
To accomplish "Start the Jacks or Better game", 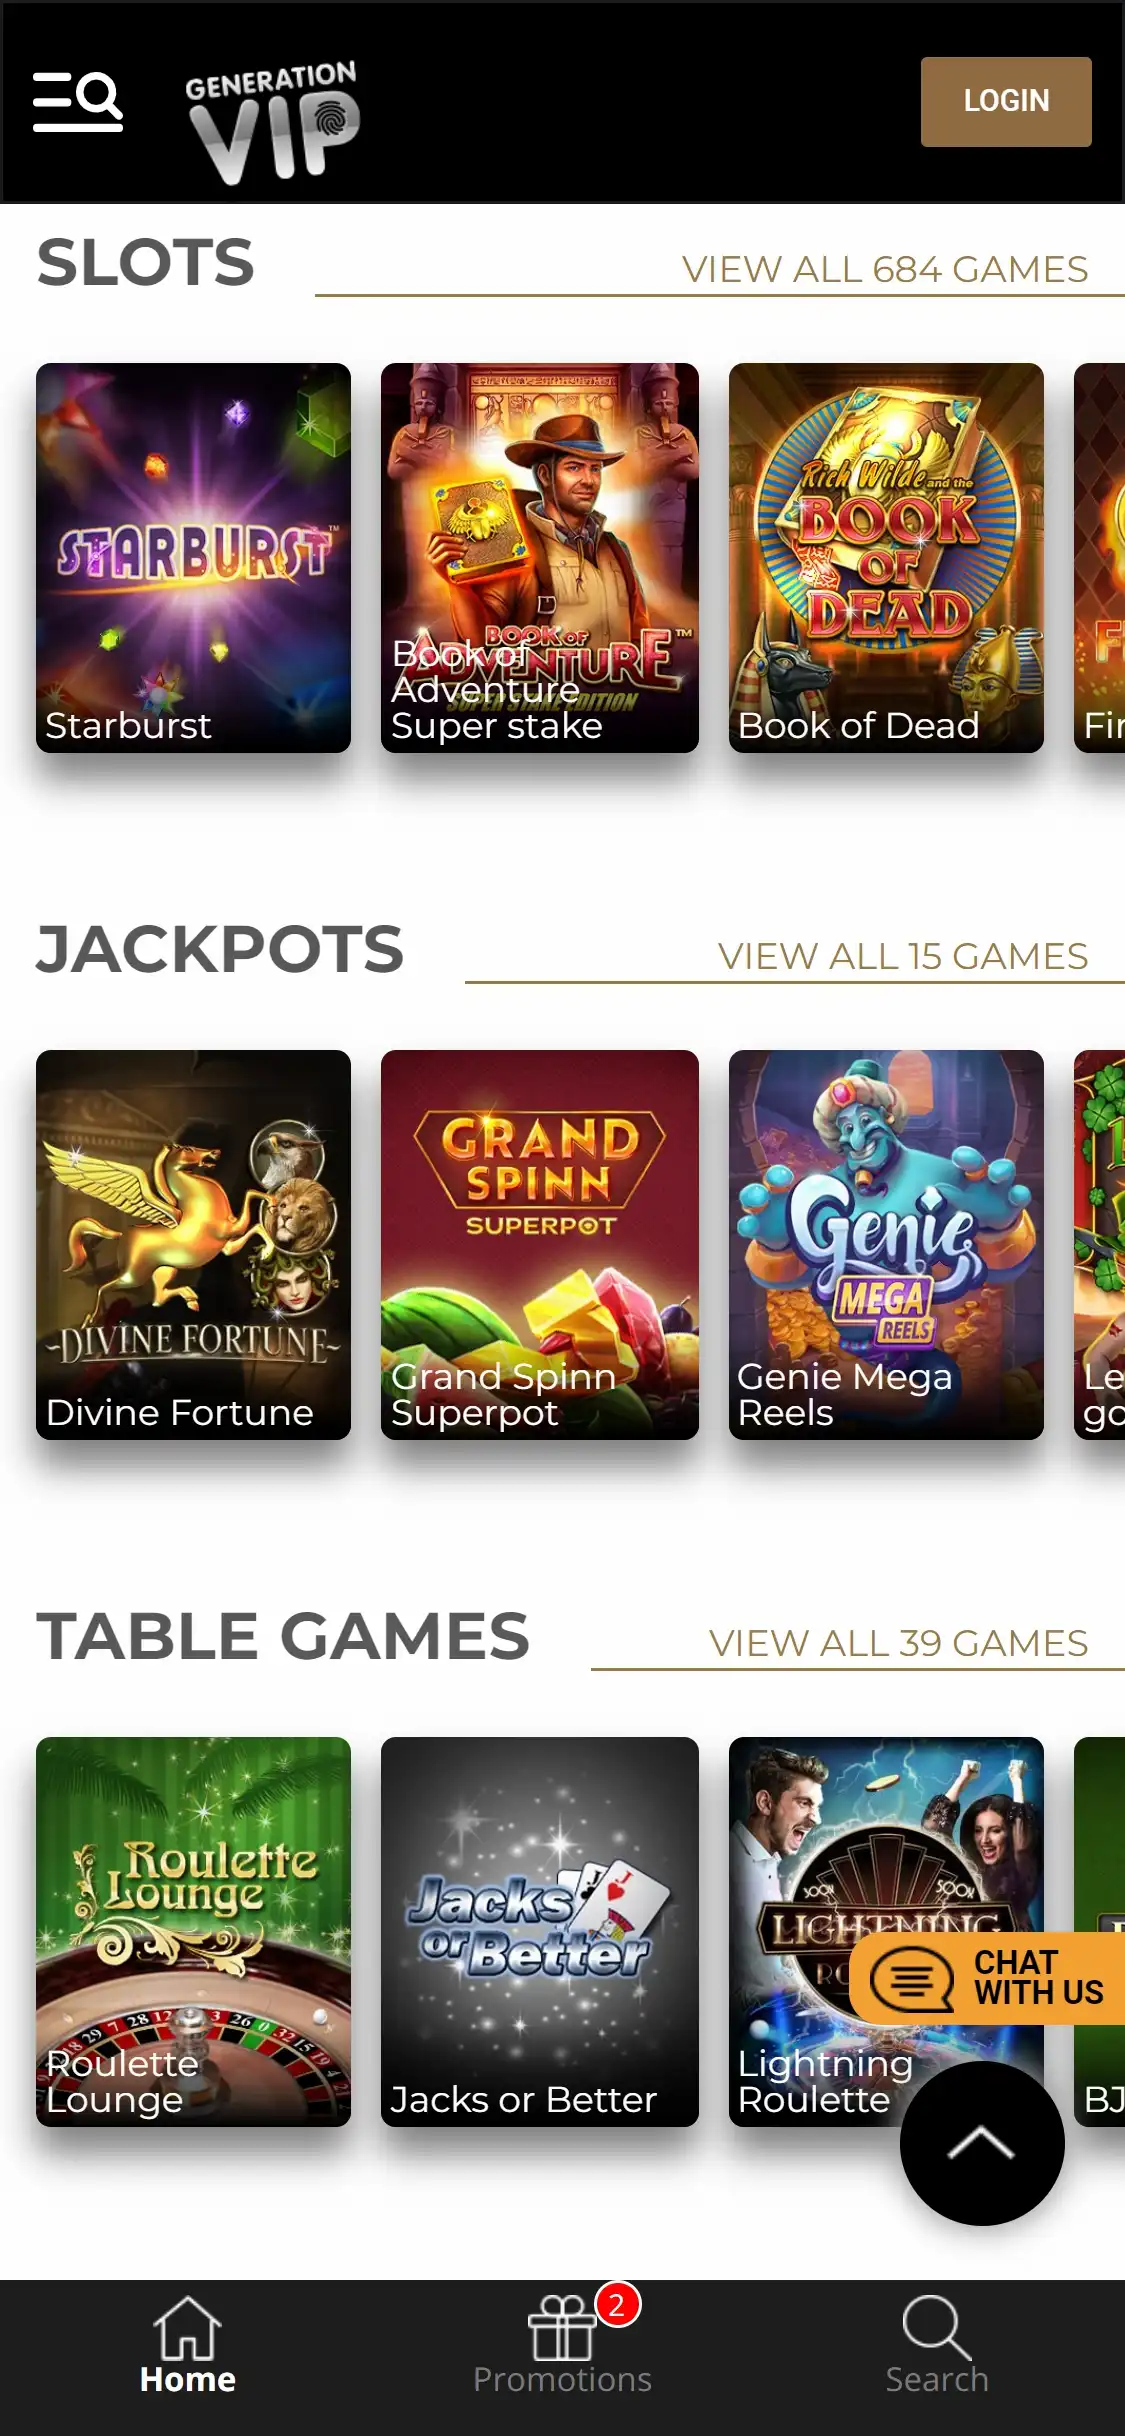I will 540,1932.
